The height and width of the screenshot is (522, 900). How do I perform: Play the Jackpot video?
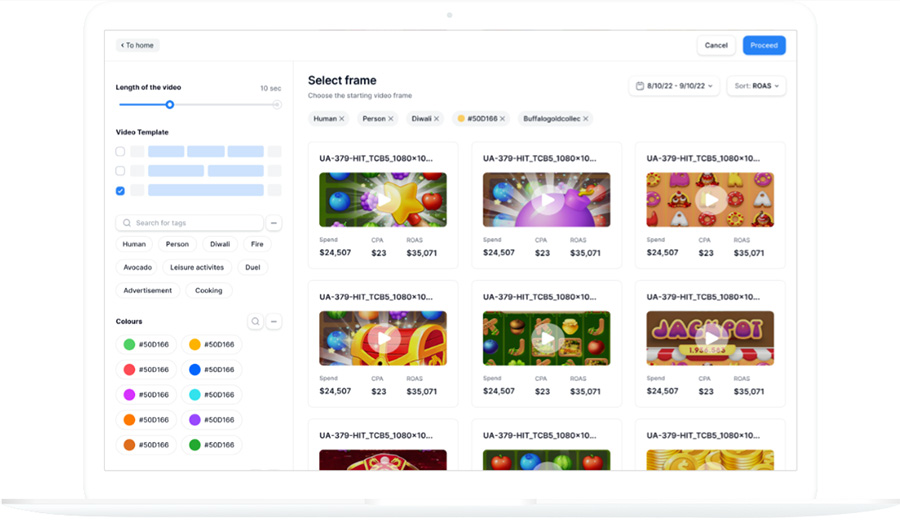710,338
